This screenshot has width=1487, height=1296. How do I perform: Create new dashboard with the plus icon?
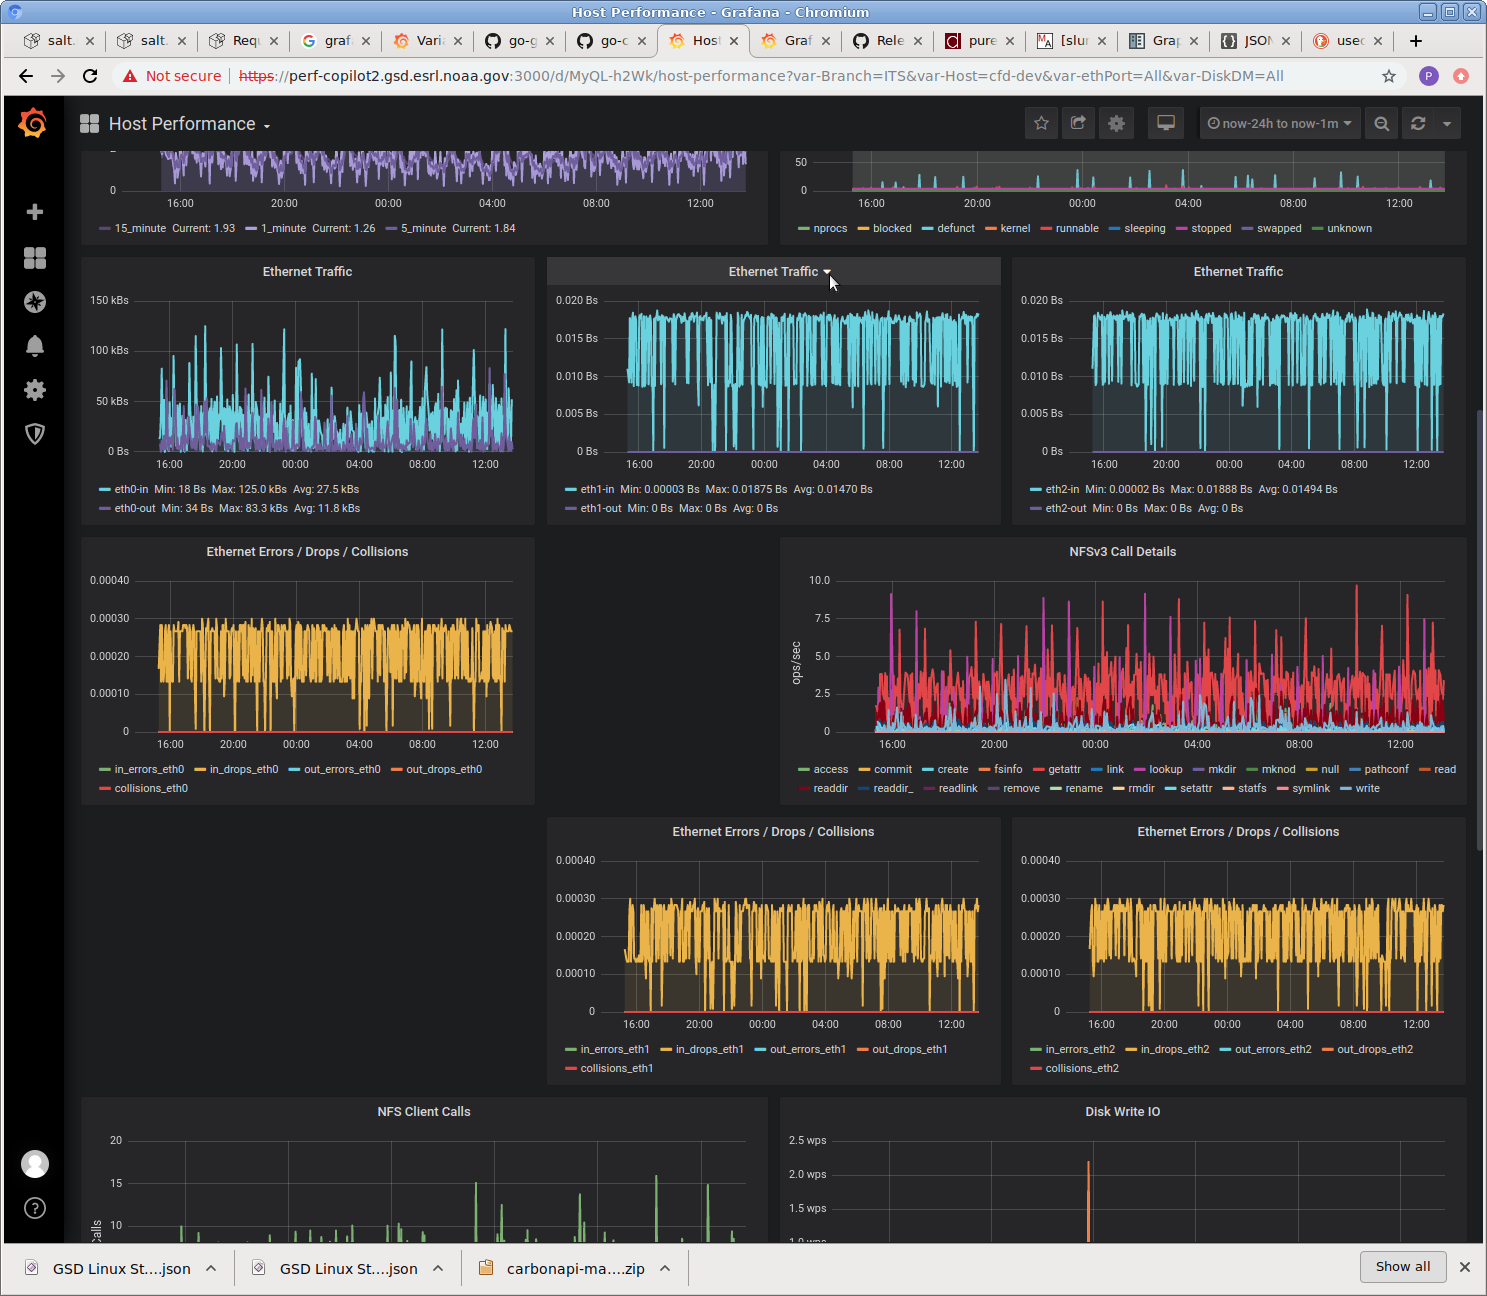34,212
